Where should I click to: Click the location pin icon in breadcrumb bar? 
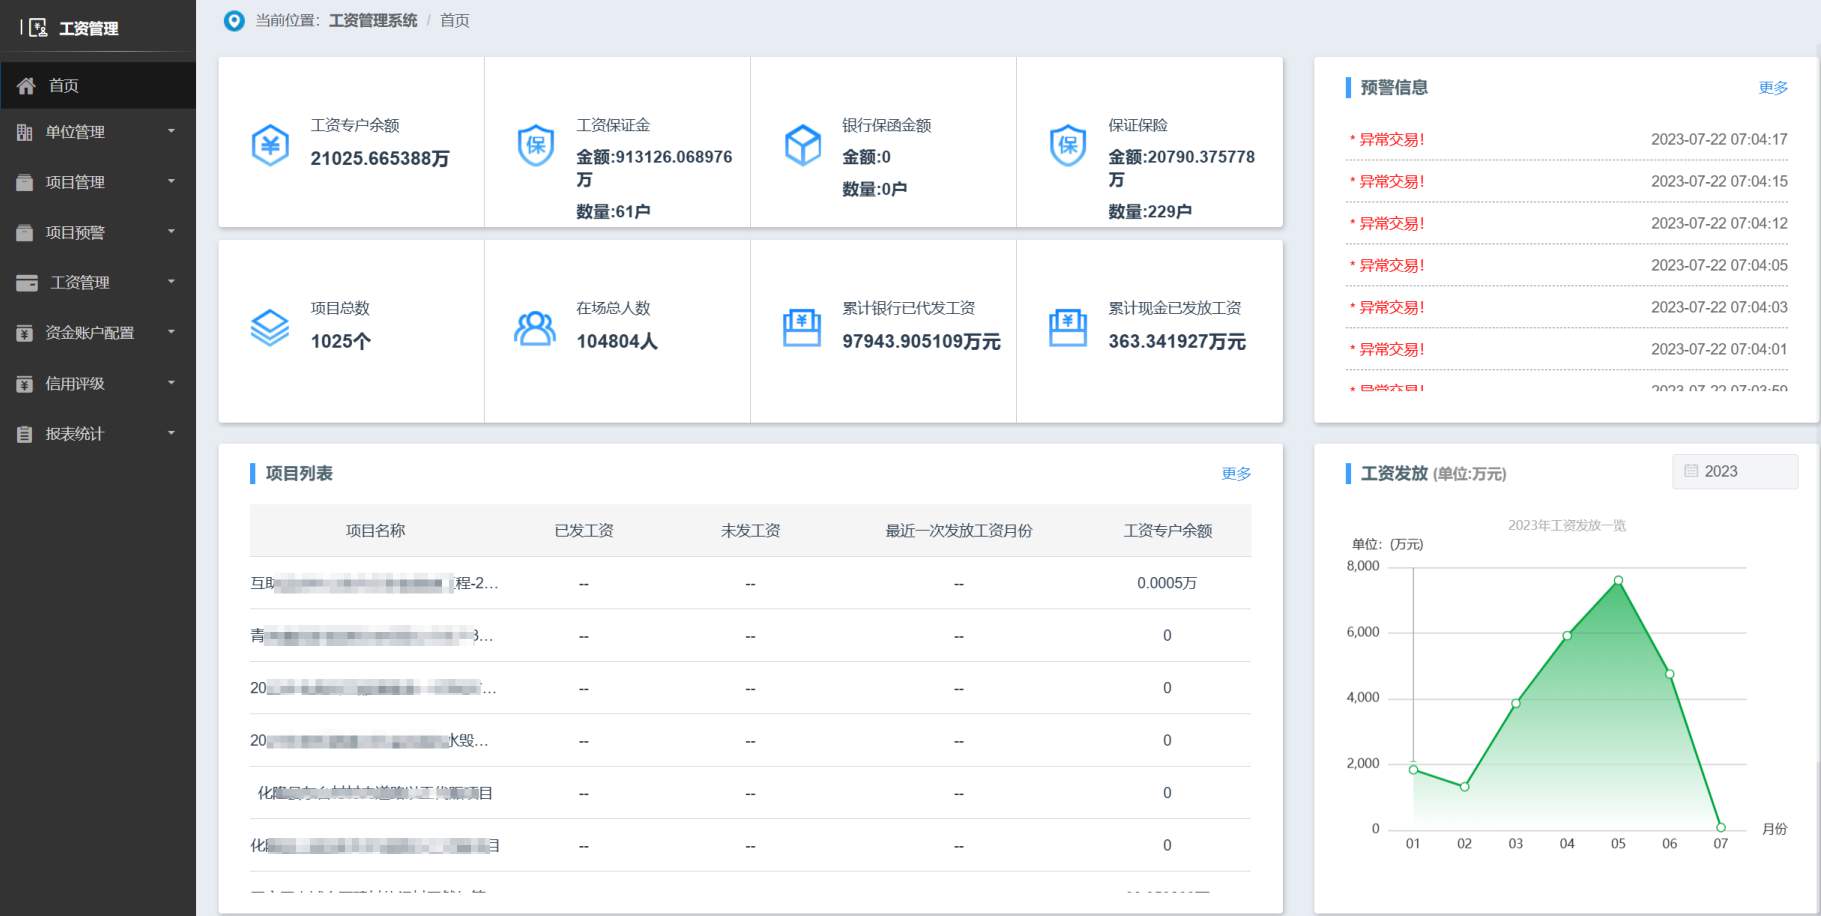tap(232, 20)
